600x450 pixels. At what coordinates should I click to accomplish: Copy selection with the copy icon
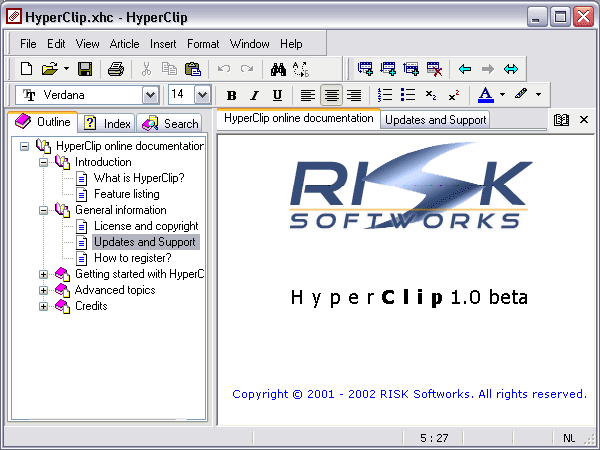(169, 69)
